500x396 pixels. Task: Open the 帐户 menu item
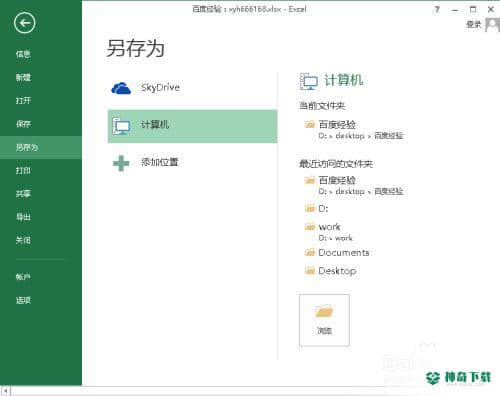click(x=23, y=277)
